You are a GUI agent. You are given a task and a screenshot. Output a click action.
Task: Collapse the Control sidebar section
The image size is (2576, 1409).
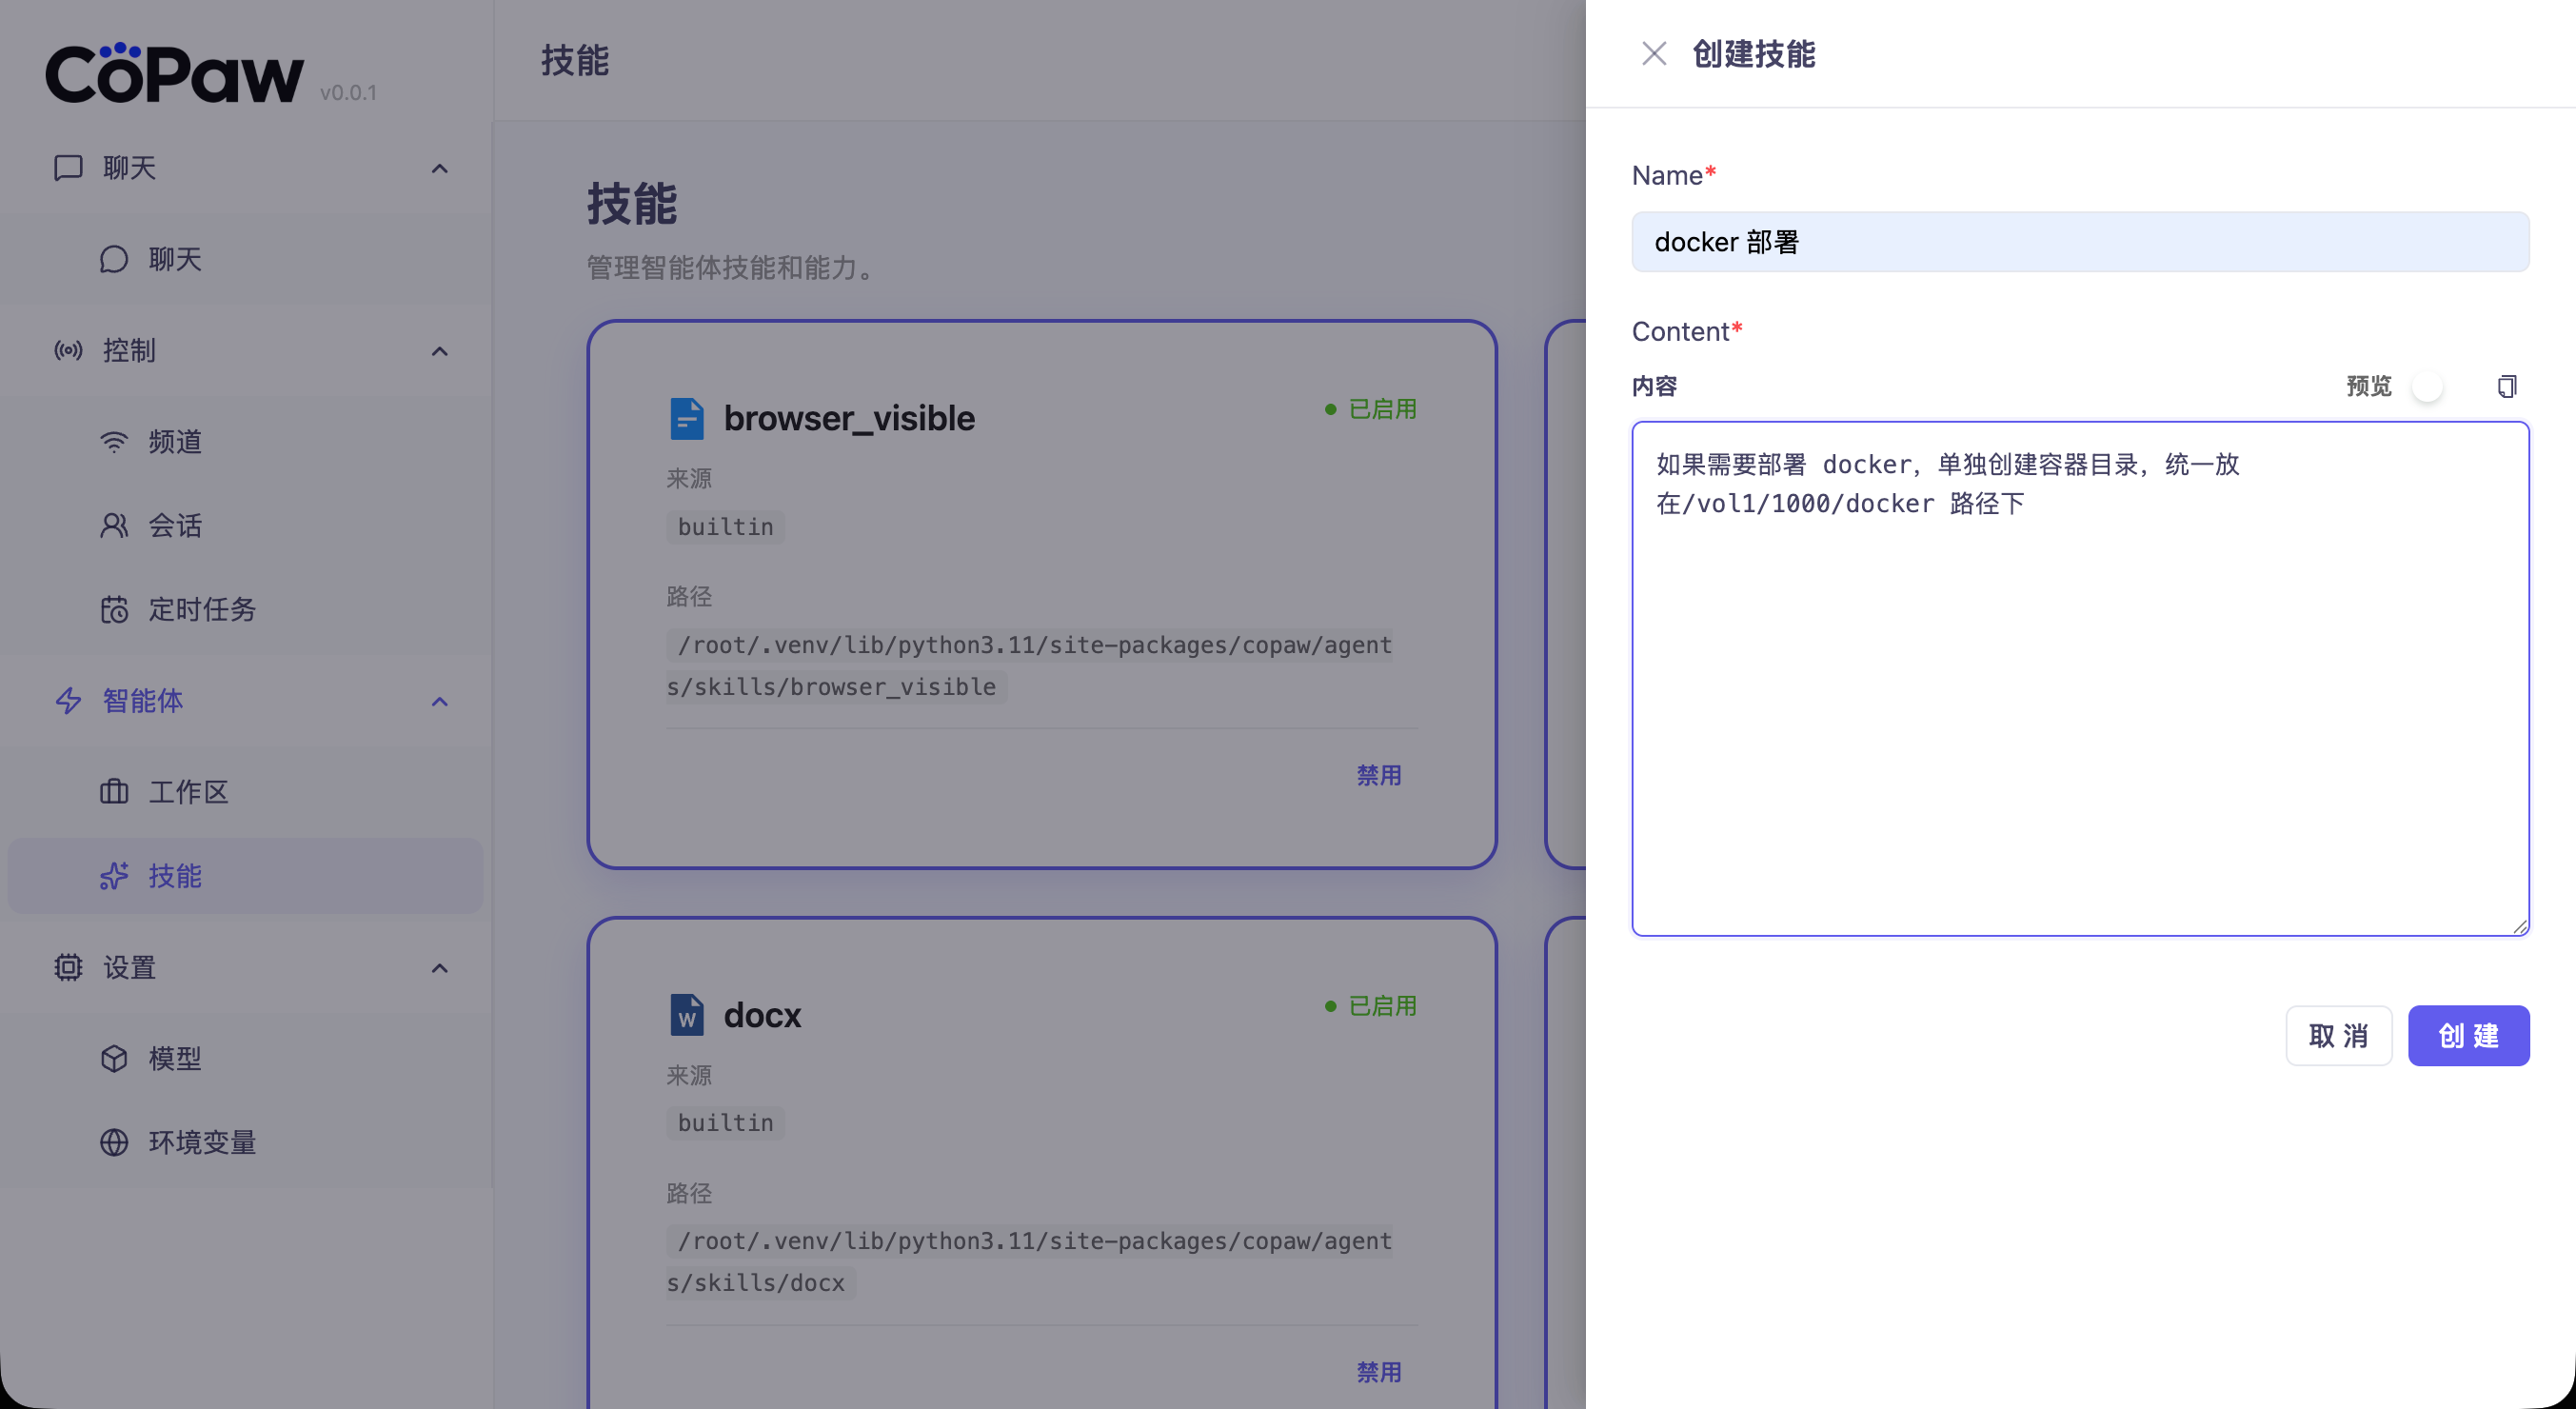(439, 351)
